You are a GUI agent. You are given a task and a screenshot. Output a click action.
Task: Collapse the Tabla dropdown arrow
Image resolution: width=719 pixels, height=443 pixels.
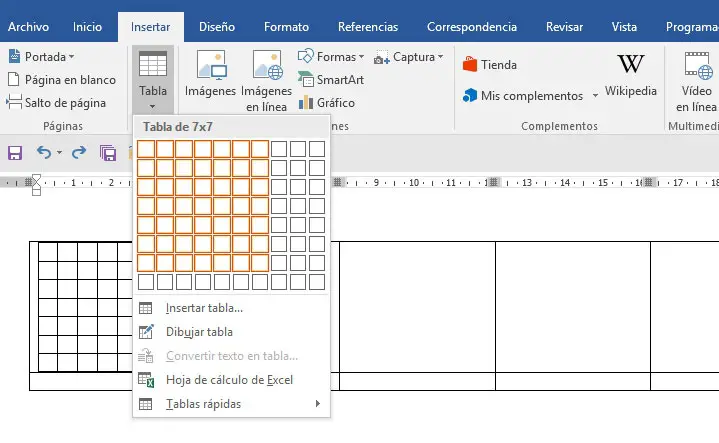coord(152,107)
